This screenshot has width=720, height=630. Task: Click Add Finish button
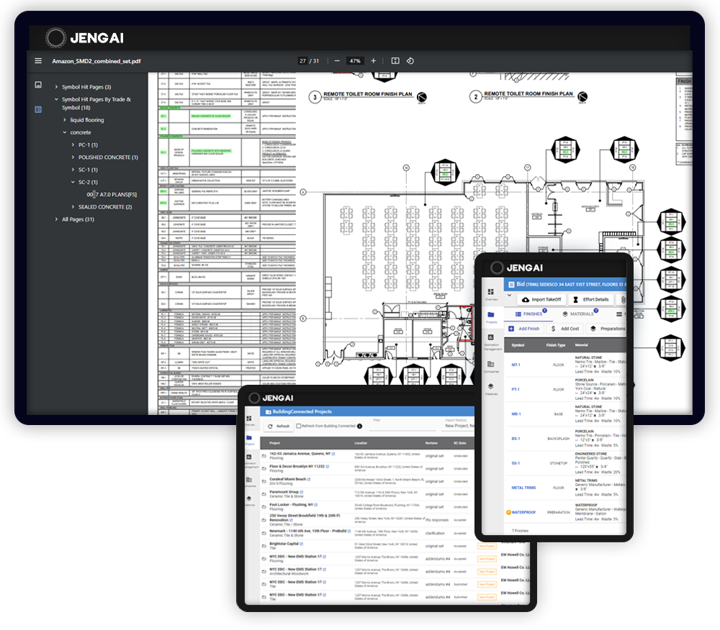(x=524, y=329)
